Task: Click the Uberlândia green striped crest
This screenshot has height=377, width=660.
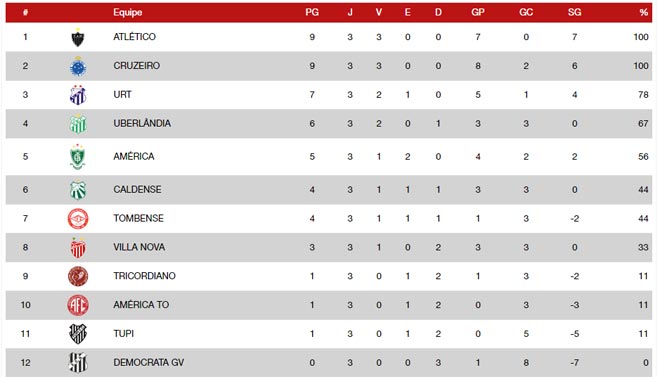Action: 78,124
